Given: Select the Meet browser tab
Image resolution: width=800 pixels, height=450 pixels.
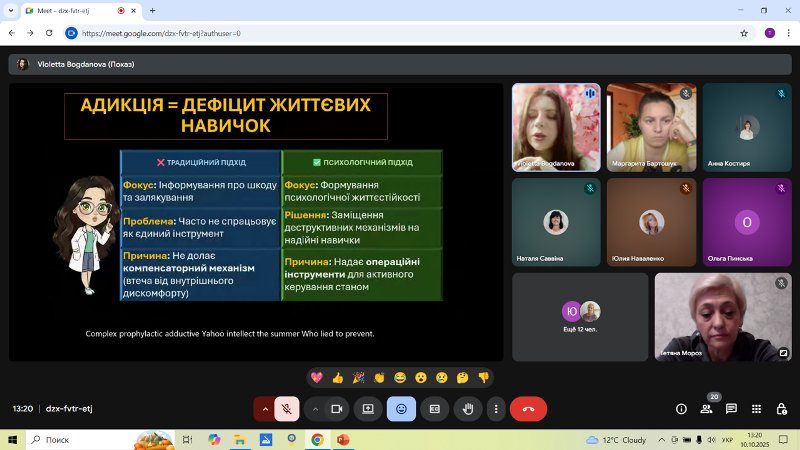Looking at the screenshot, I should click(x=70, y=10).
